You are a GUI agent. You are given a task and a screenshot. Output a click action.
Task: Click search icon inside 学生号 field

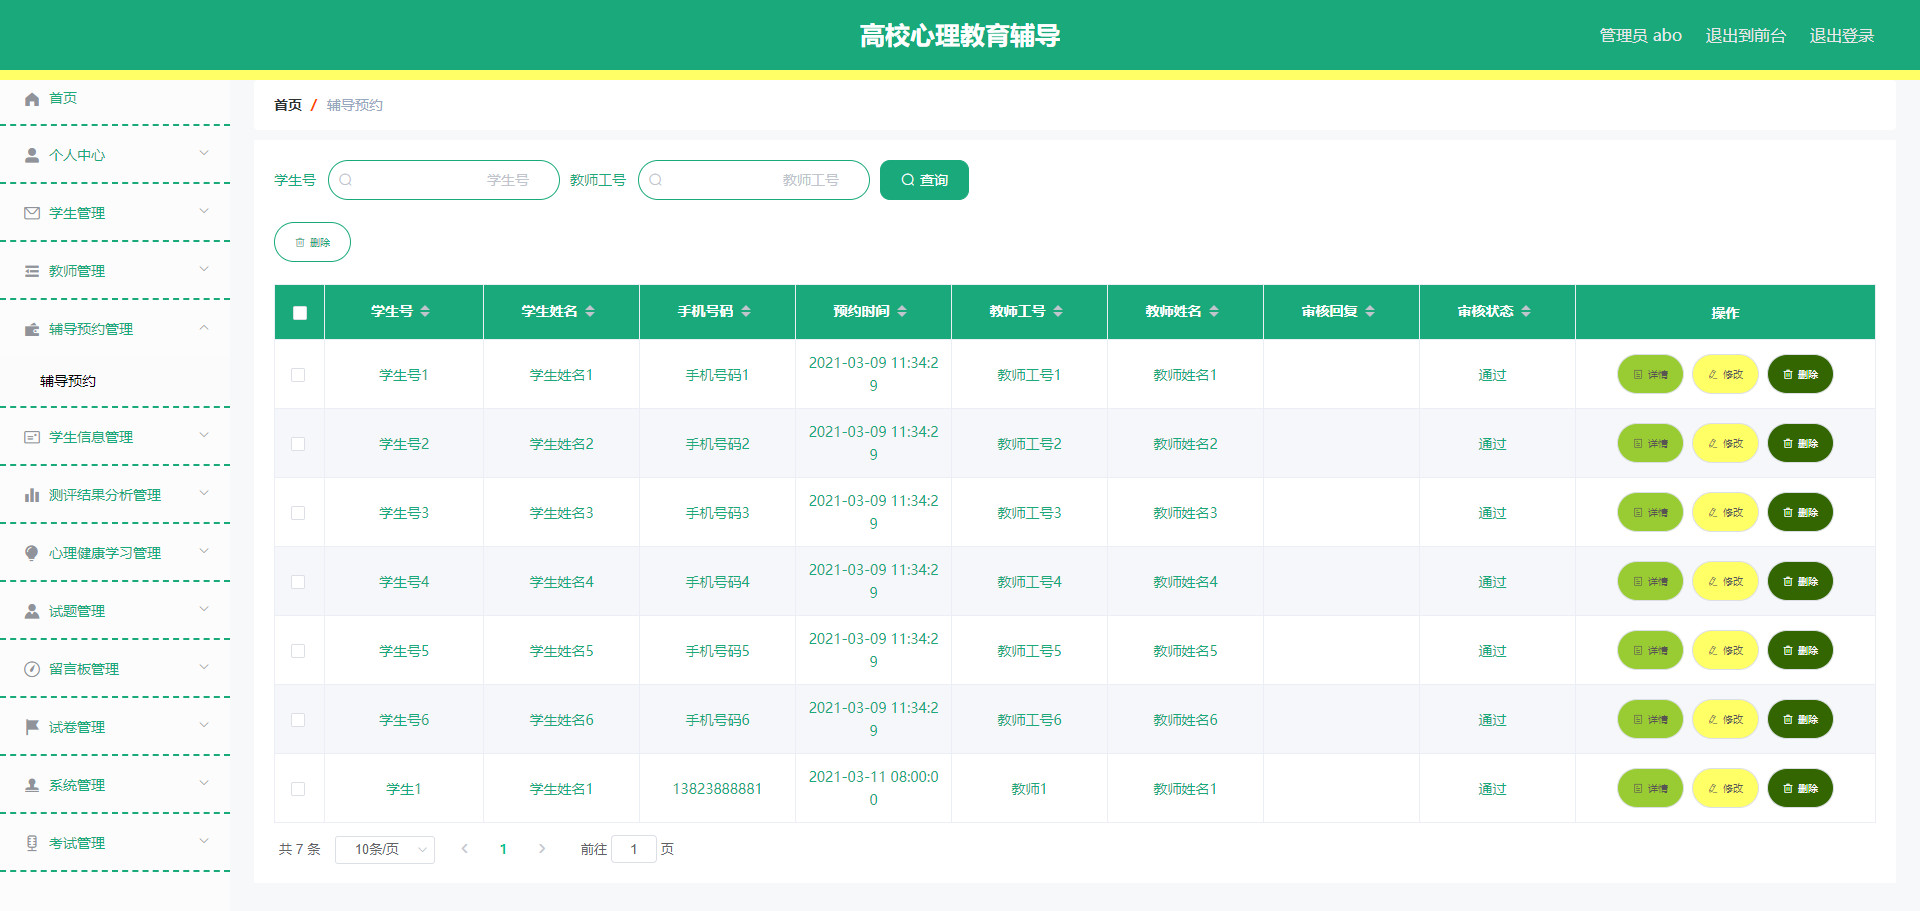pyautogui.click(x=346, y=180)
